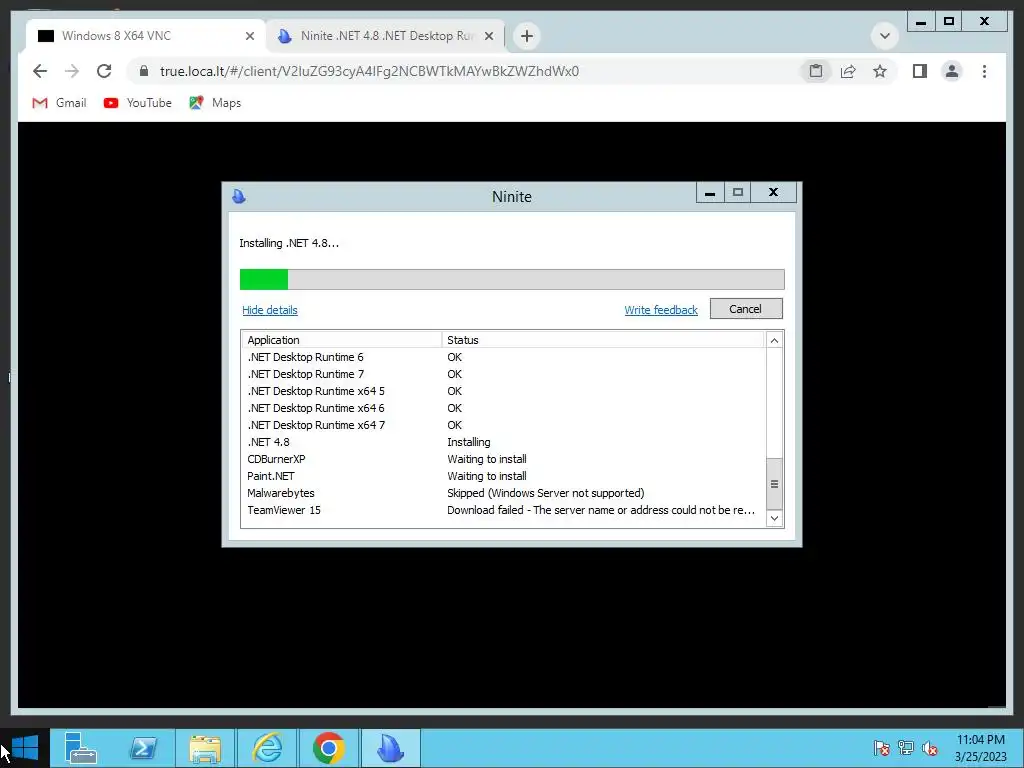The width and height of the screenshot is (1024, 768).
Task: Open the Gmail bookmark
Action: tap(59, 103)
